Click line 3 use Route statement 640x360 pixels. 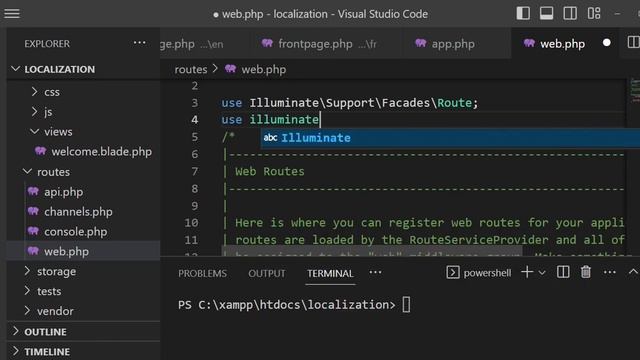tap(349, 103)
